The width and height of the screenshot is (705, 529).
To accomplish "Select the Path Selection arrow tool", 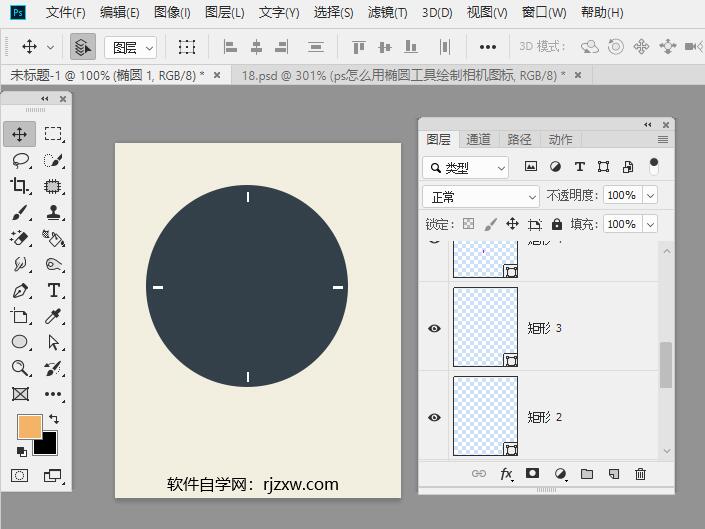I will 54,342.
